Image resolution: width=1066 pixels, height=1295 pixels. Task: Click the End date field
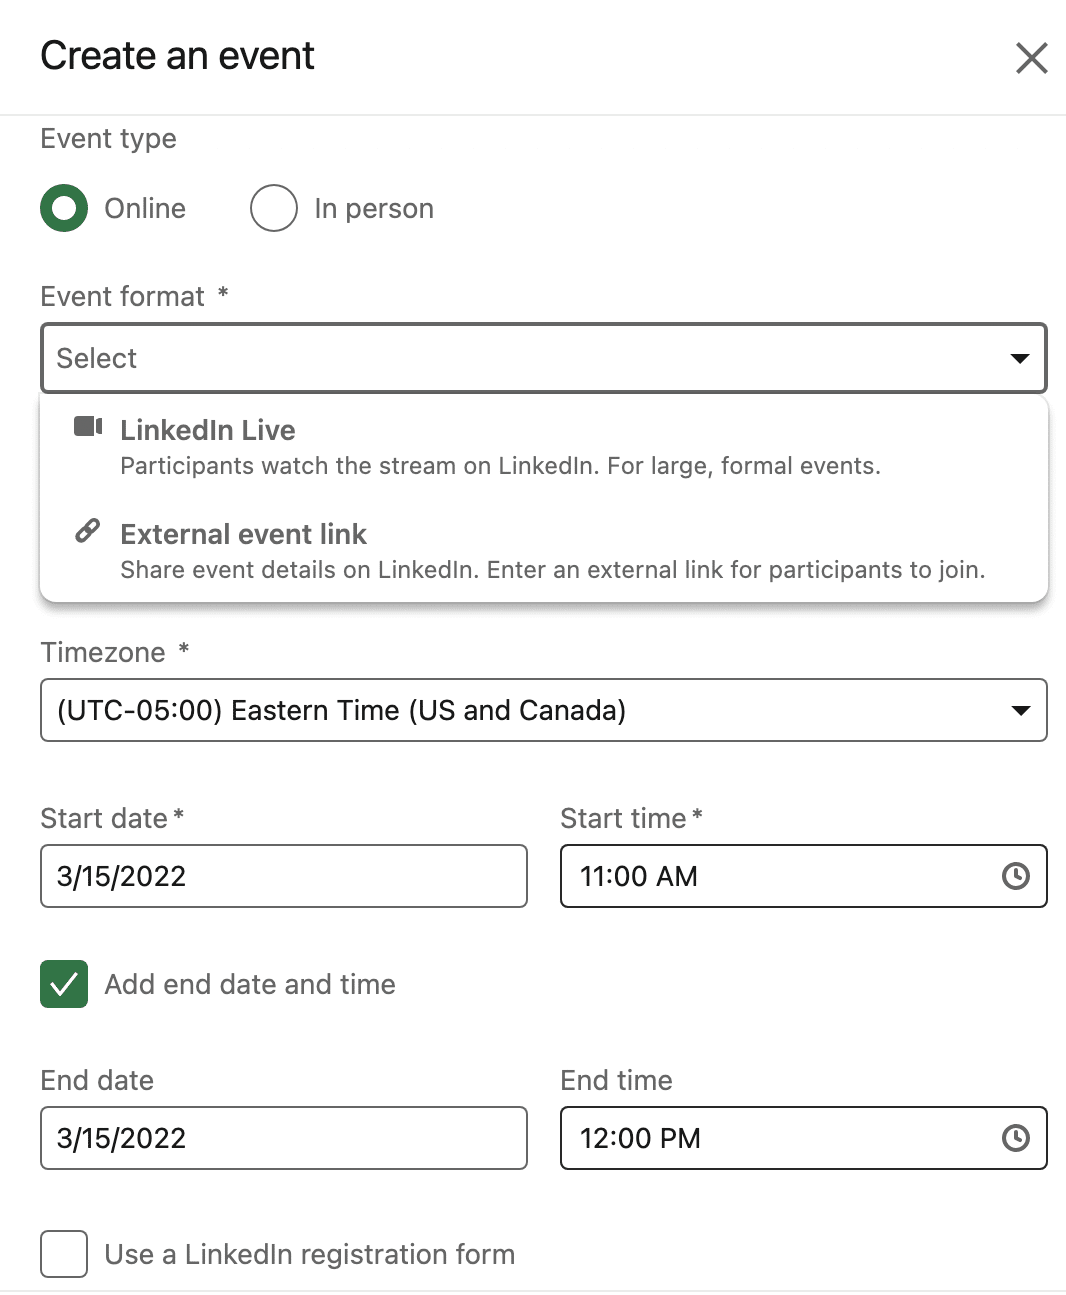pos(283,1138)
